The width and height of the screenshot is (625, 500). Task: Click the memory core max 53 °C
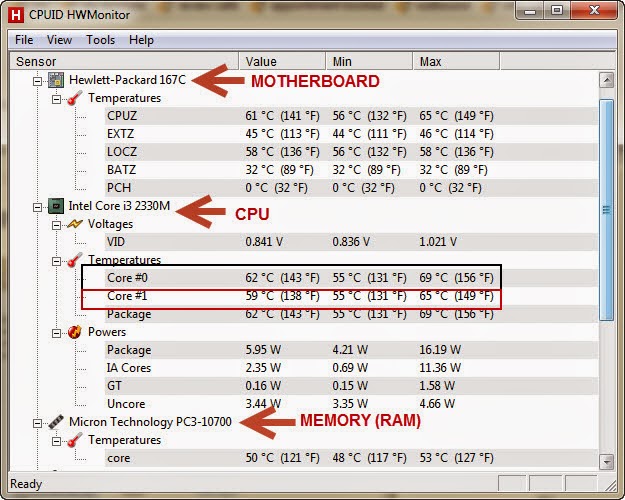(456, 458)
